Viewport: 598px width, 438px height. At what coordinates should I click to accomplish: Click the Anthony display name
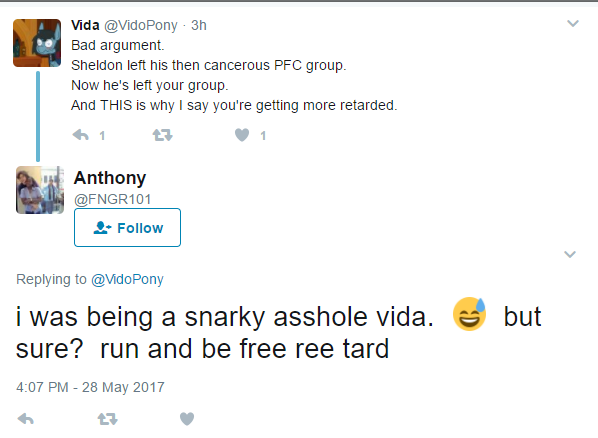[110, 178]
